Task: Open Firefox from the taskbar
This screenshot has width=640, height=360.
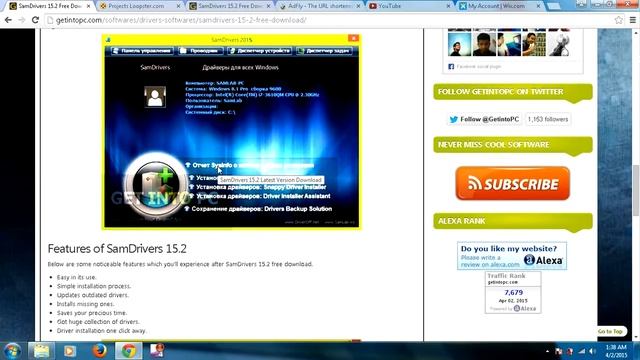Action: 99,351
